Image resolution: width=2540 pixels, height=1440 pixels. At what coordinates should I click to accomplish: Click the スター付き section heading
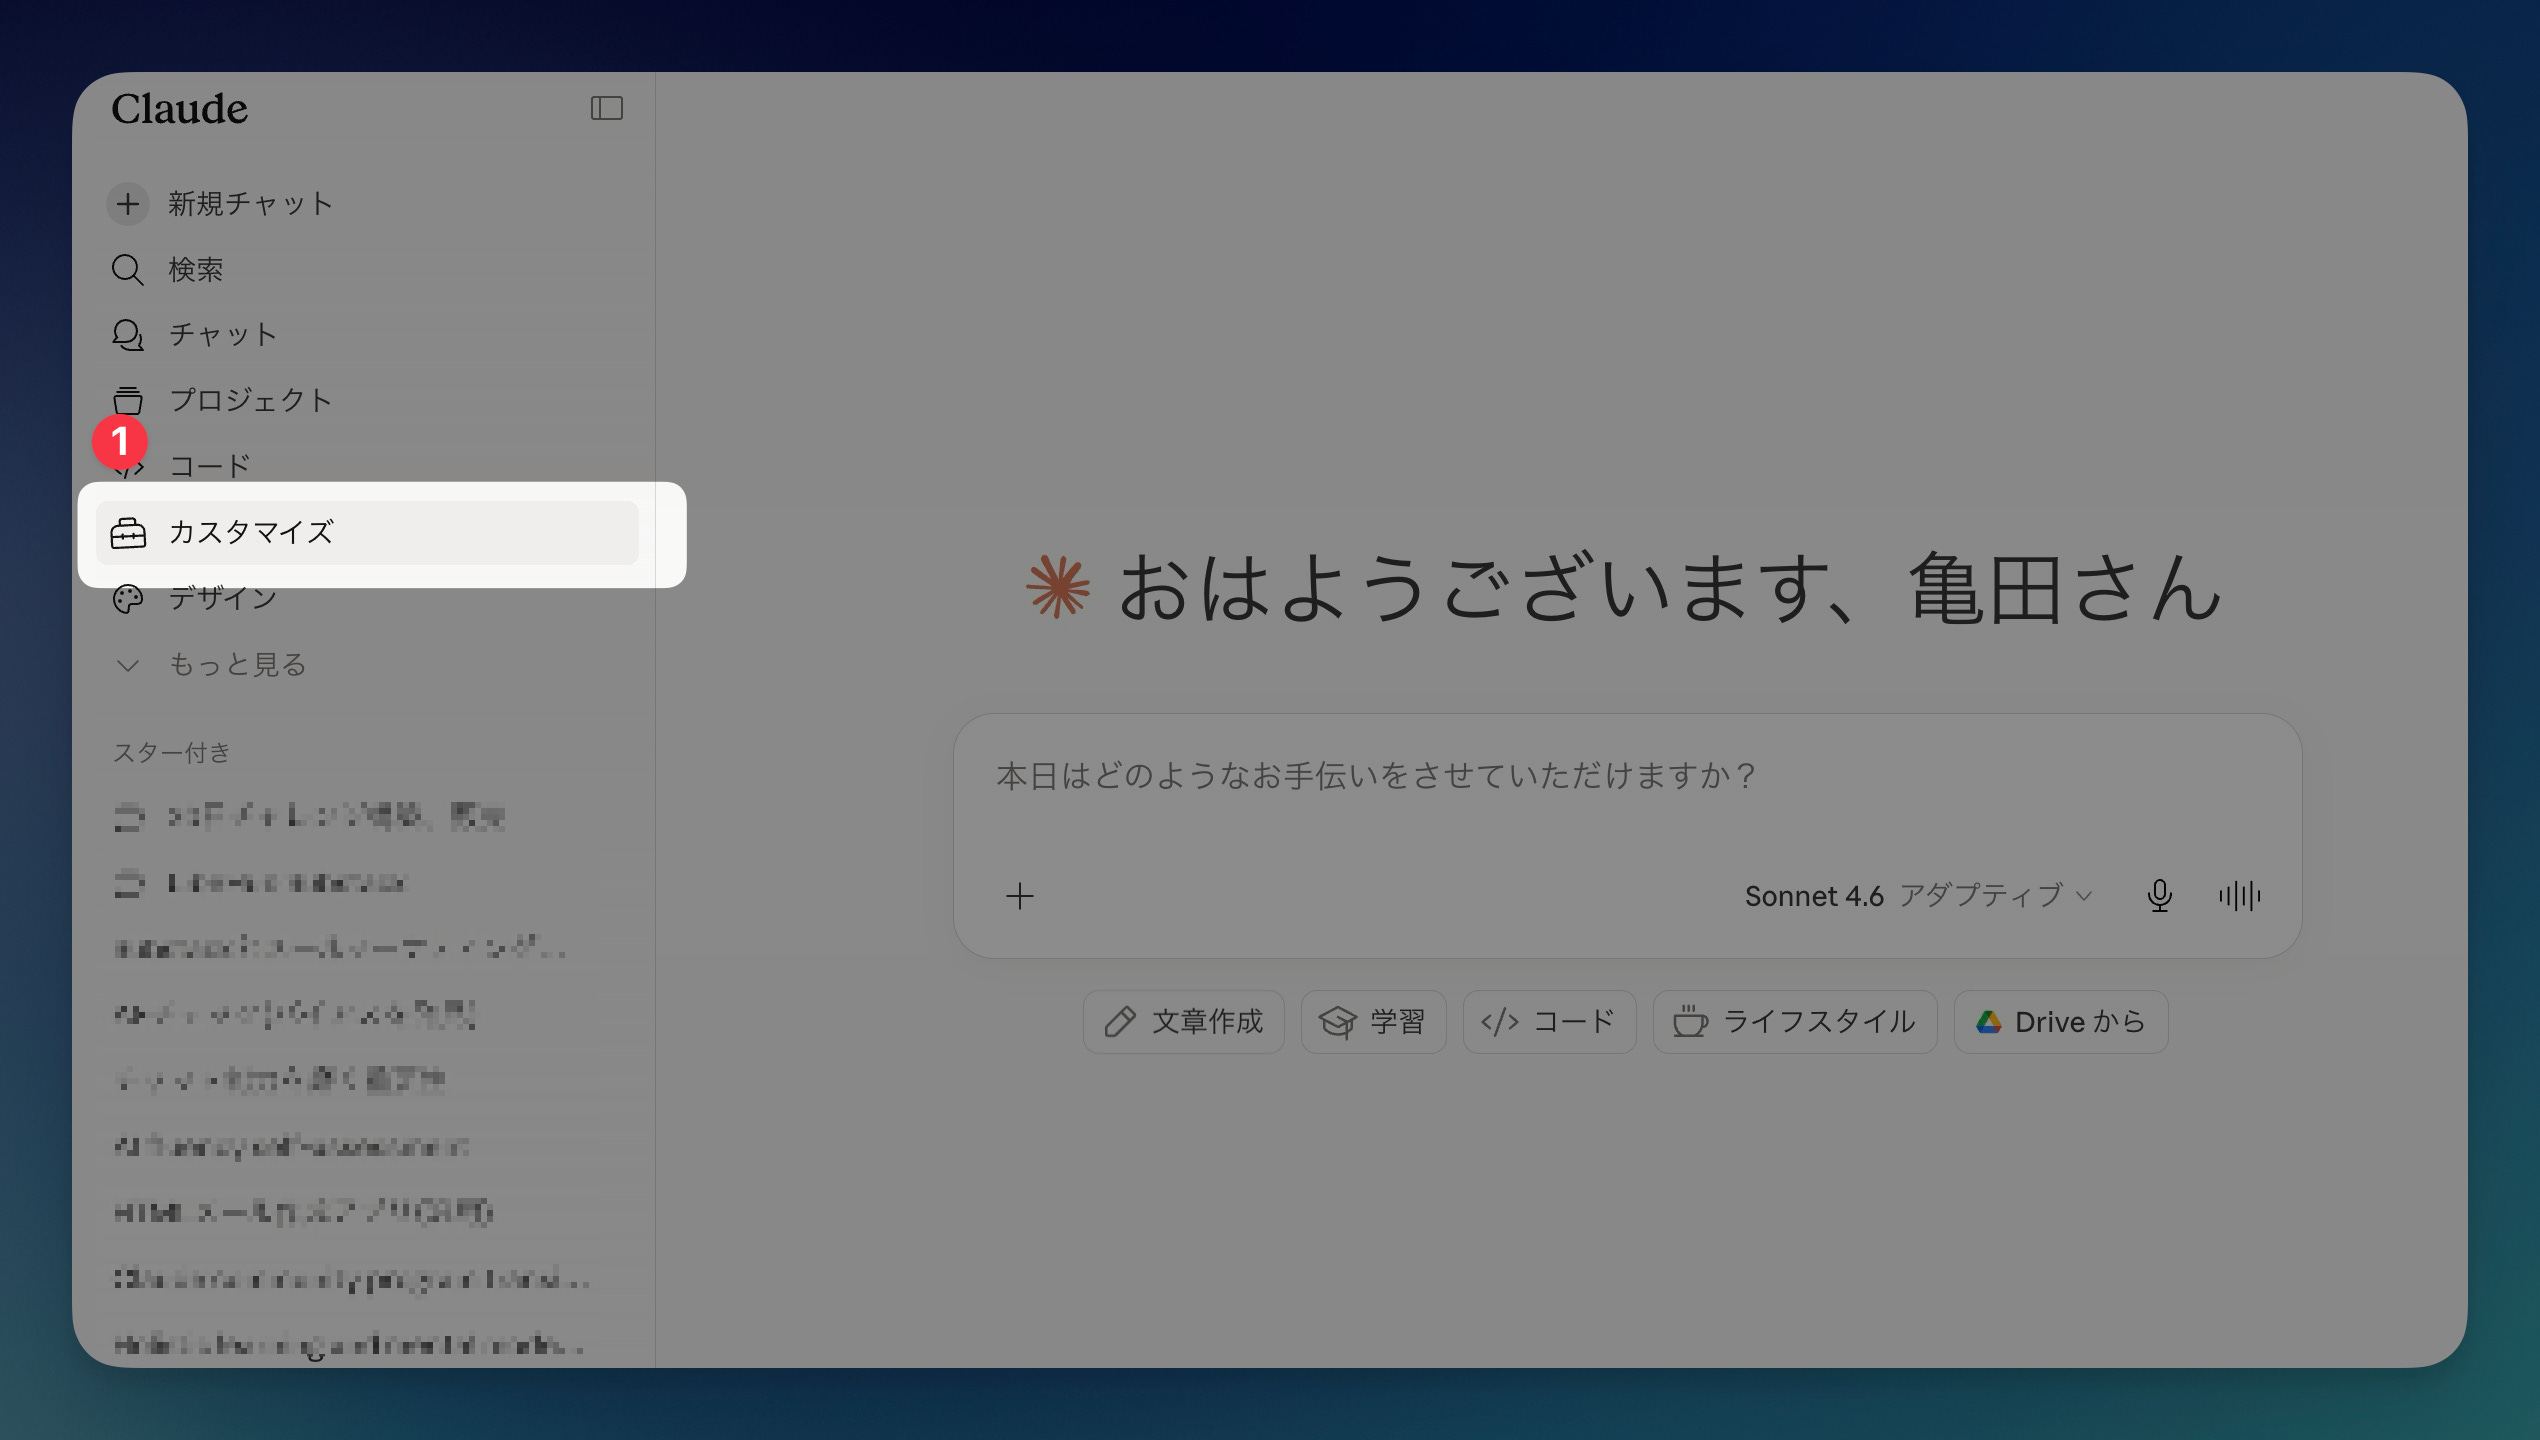coord(171,753)
